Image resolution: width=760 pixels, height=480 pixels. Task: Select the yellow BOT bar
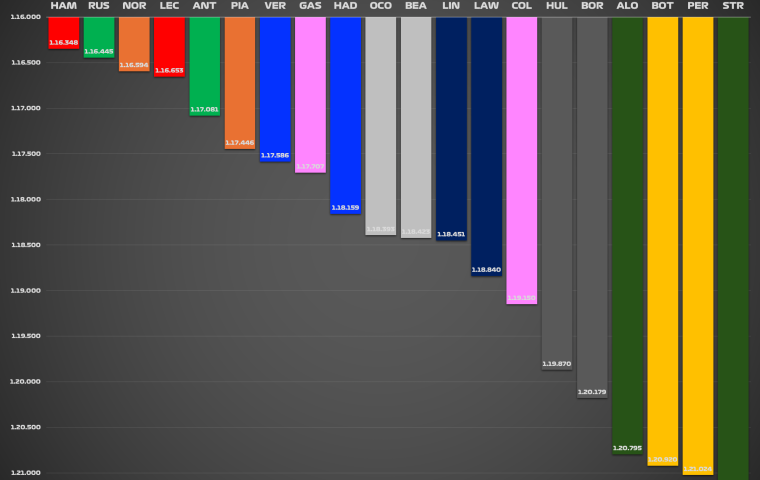[x=662, y=230]
